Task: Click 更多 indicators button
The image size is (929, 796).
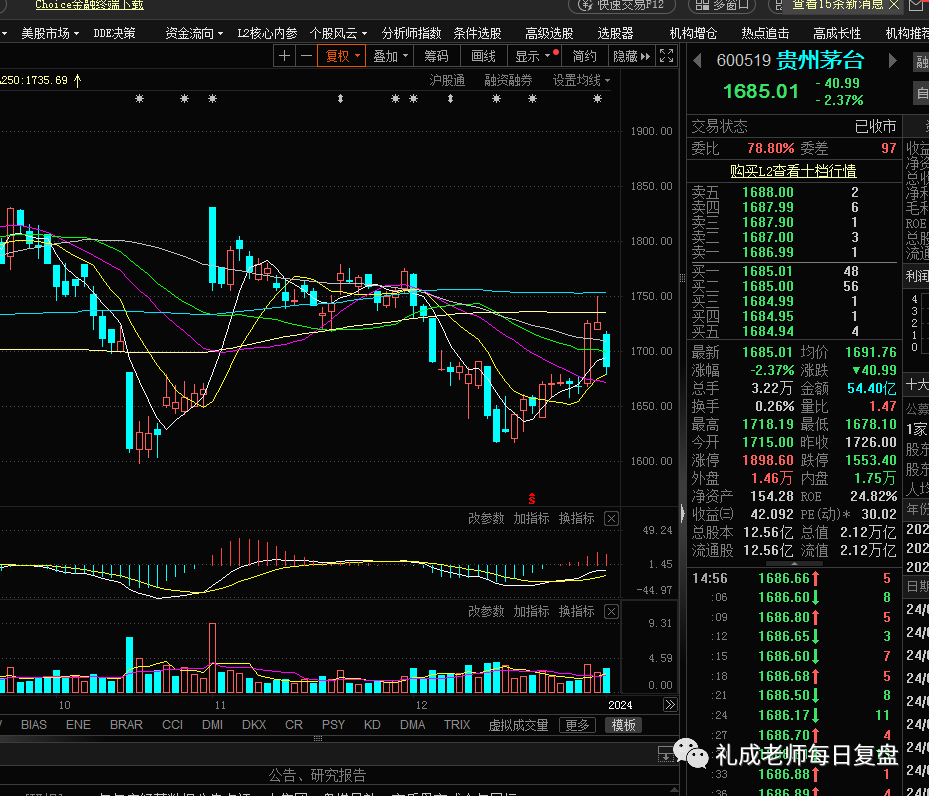Action: (578, 725)
